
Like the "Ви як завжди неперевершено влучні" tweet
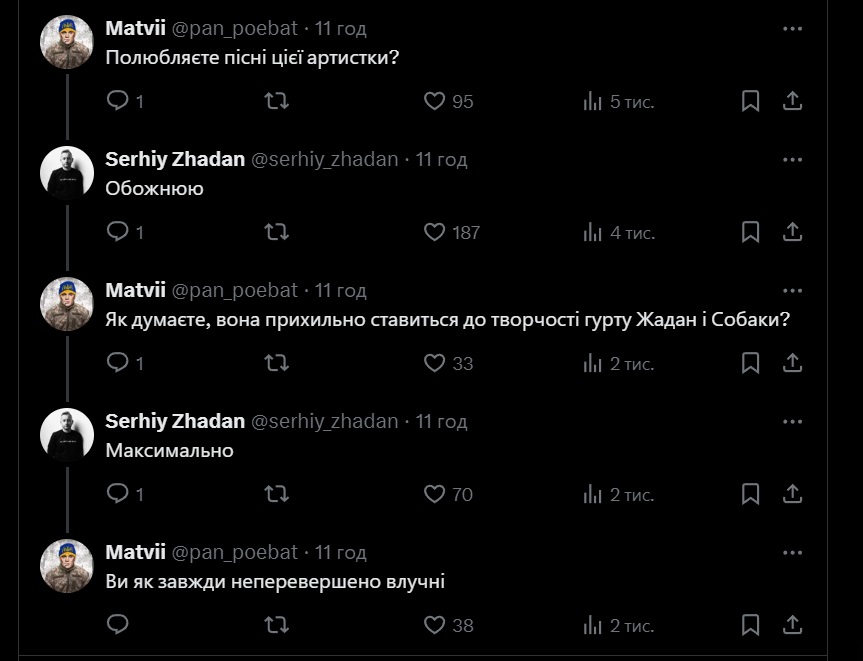pos(435,625)
